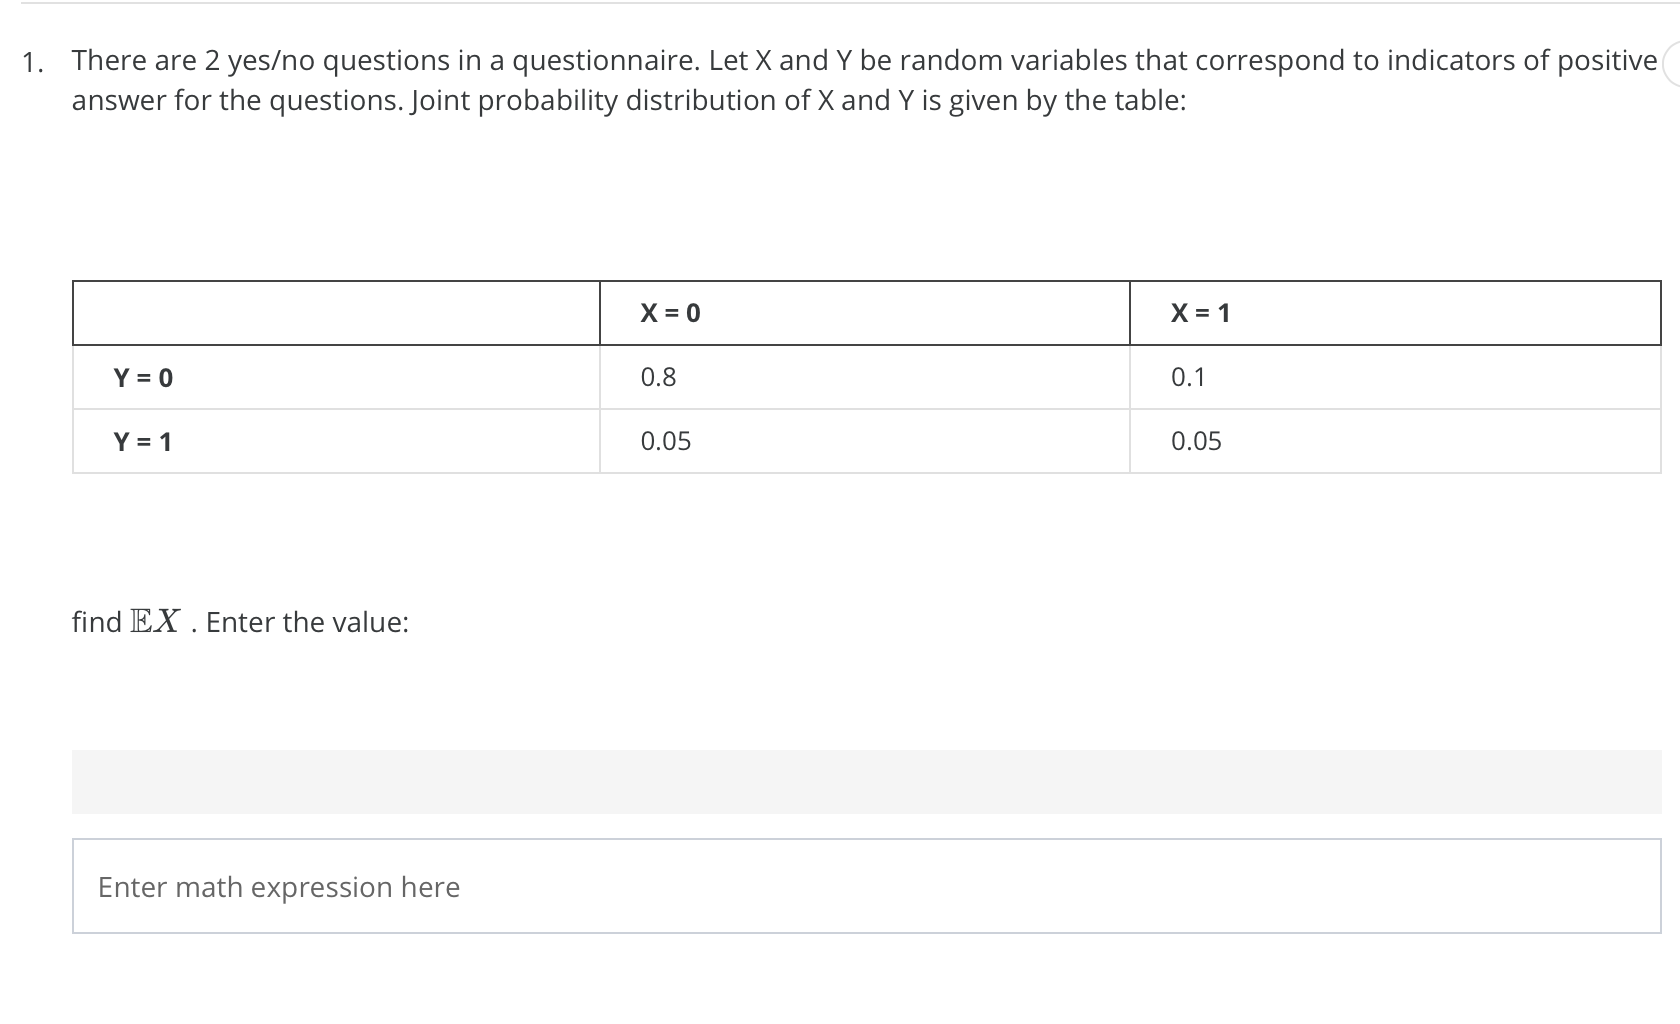The height and width of the screenshot is (1024, 1680).
Task: Click the EX math symbol in the prompt
Action: [155, 620]
